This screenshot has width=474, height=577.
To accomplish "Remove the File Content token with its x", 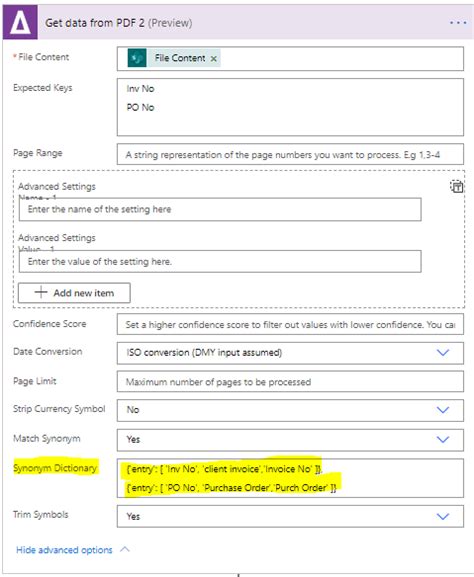I will (x=213, y=59).
